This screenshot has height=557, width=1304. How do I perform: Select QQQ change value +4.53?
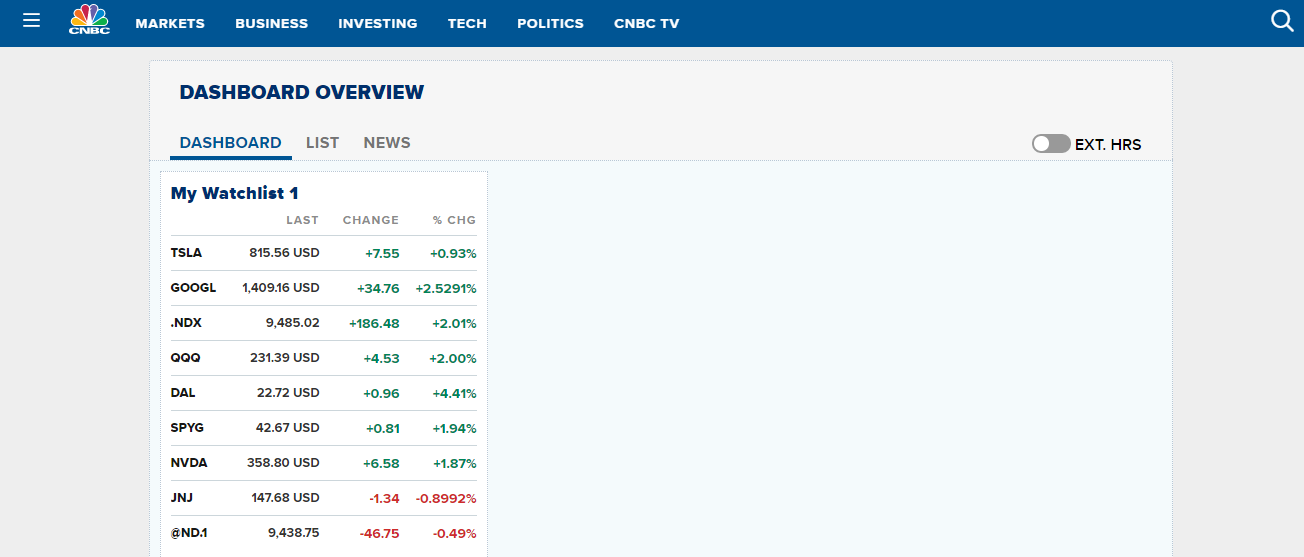click(x=382, y=358)
